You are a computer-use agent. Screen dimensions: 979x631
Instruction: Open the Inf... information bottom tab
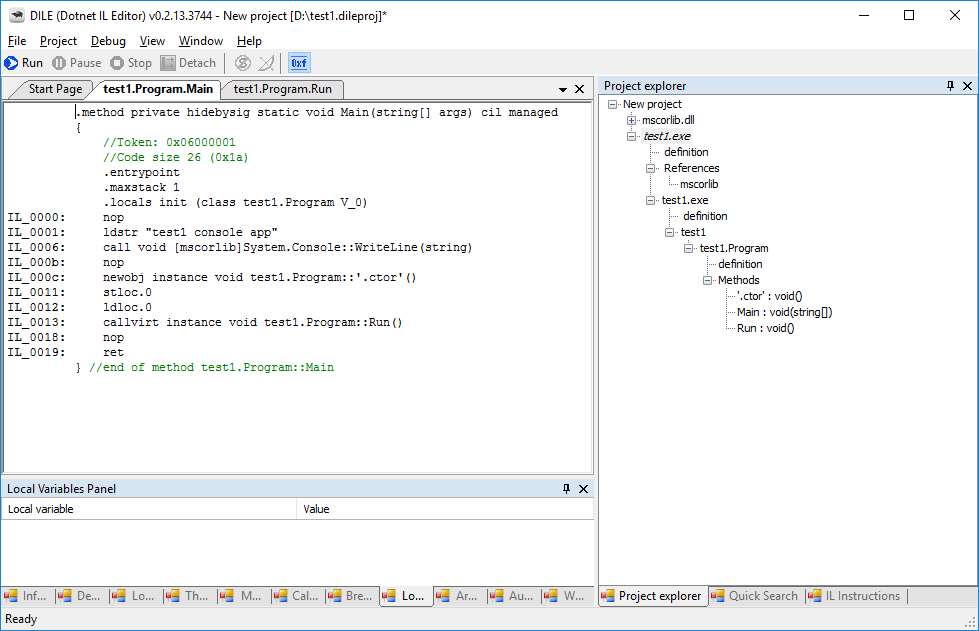[26, 596]
